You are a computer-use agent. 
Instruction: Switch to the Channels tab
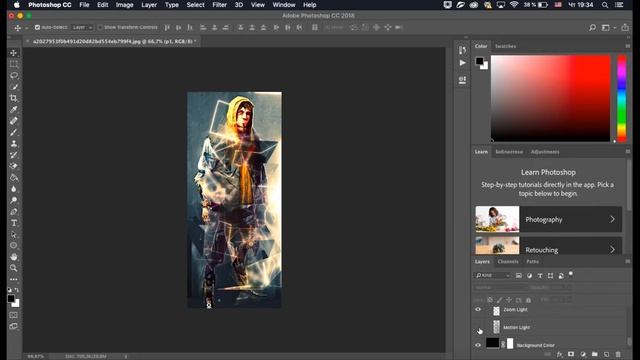[508, 262]
